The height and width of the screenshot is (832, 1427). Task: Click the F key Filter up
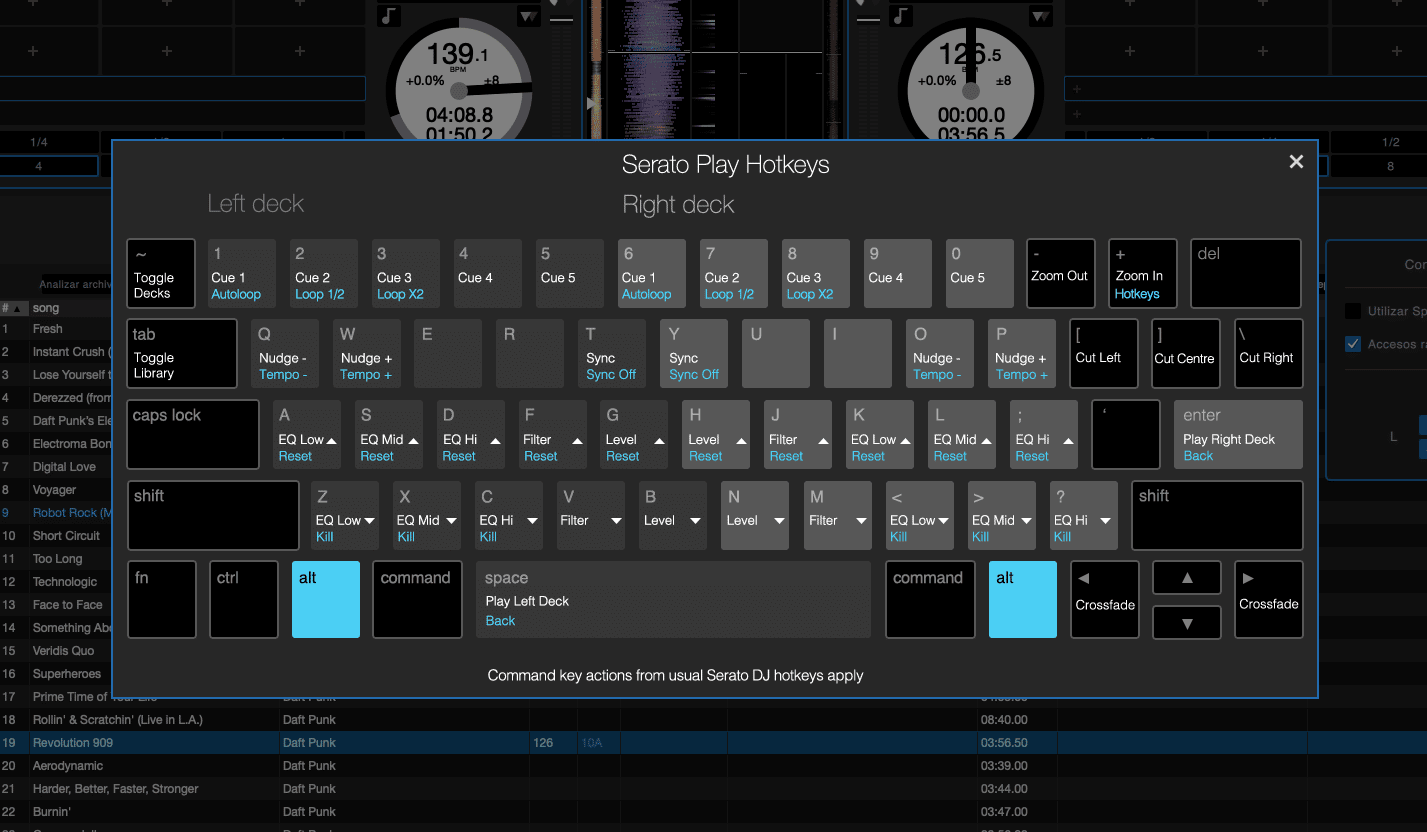553,435
